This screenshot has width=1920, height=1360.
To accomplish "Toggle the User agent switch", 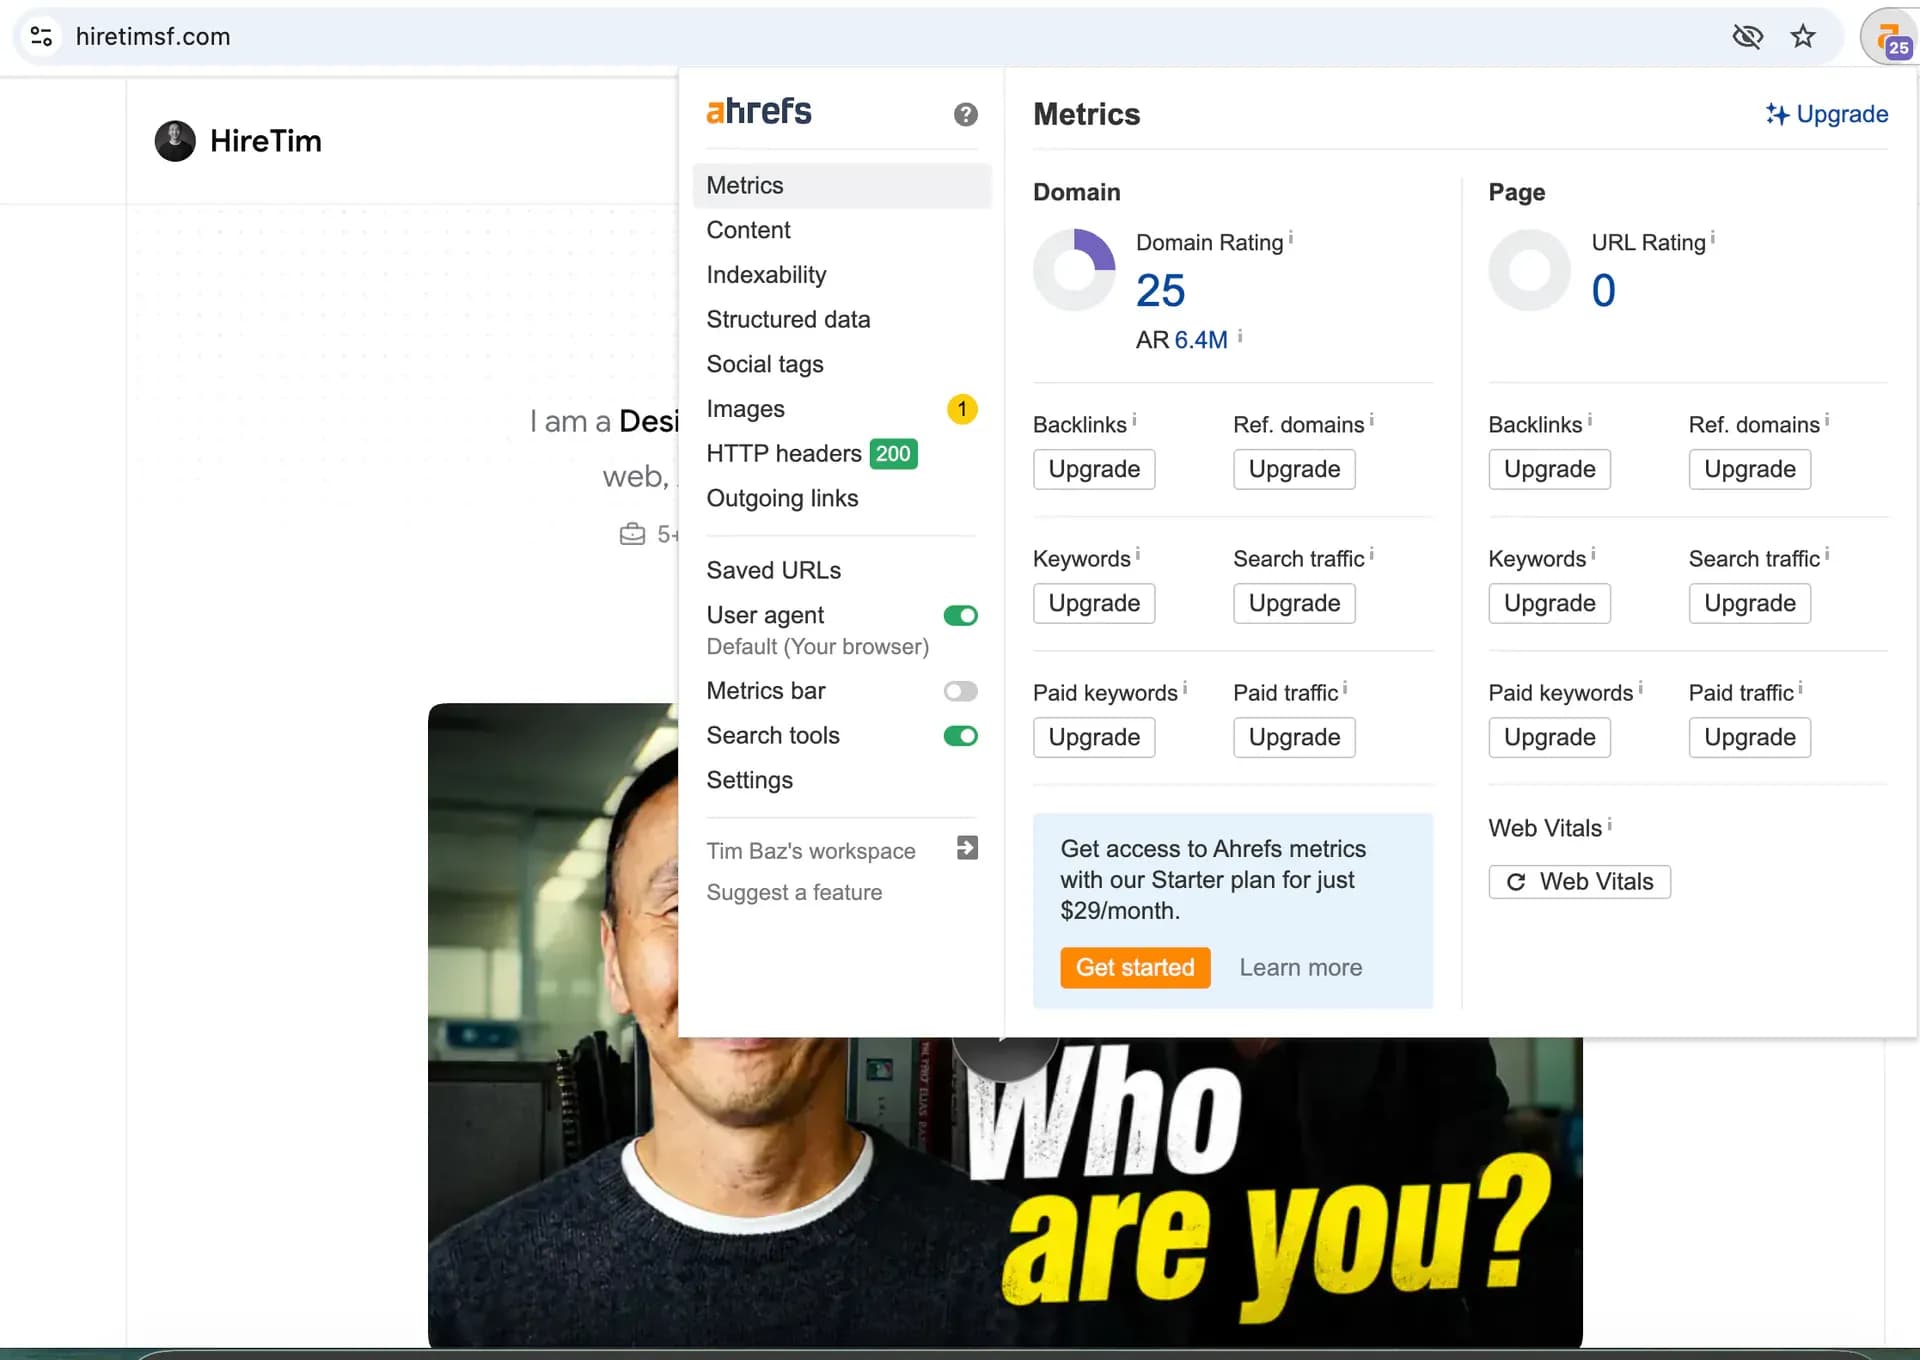I will [960, 616].
